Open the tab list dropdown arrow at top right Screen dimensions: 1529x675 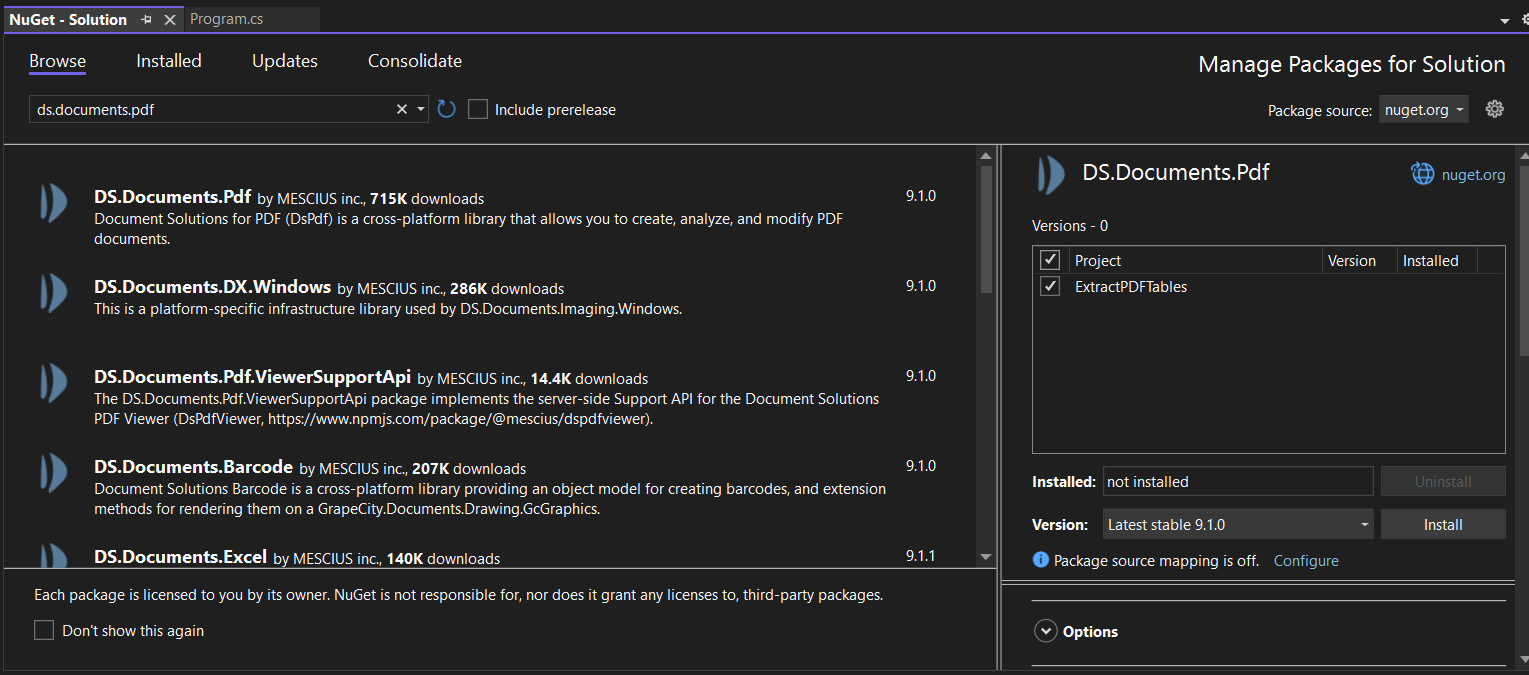coord(1505,20)
